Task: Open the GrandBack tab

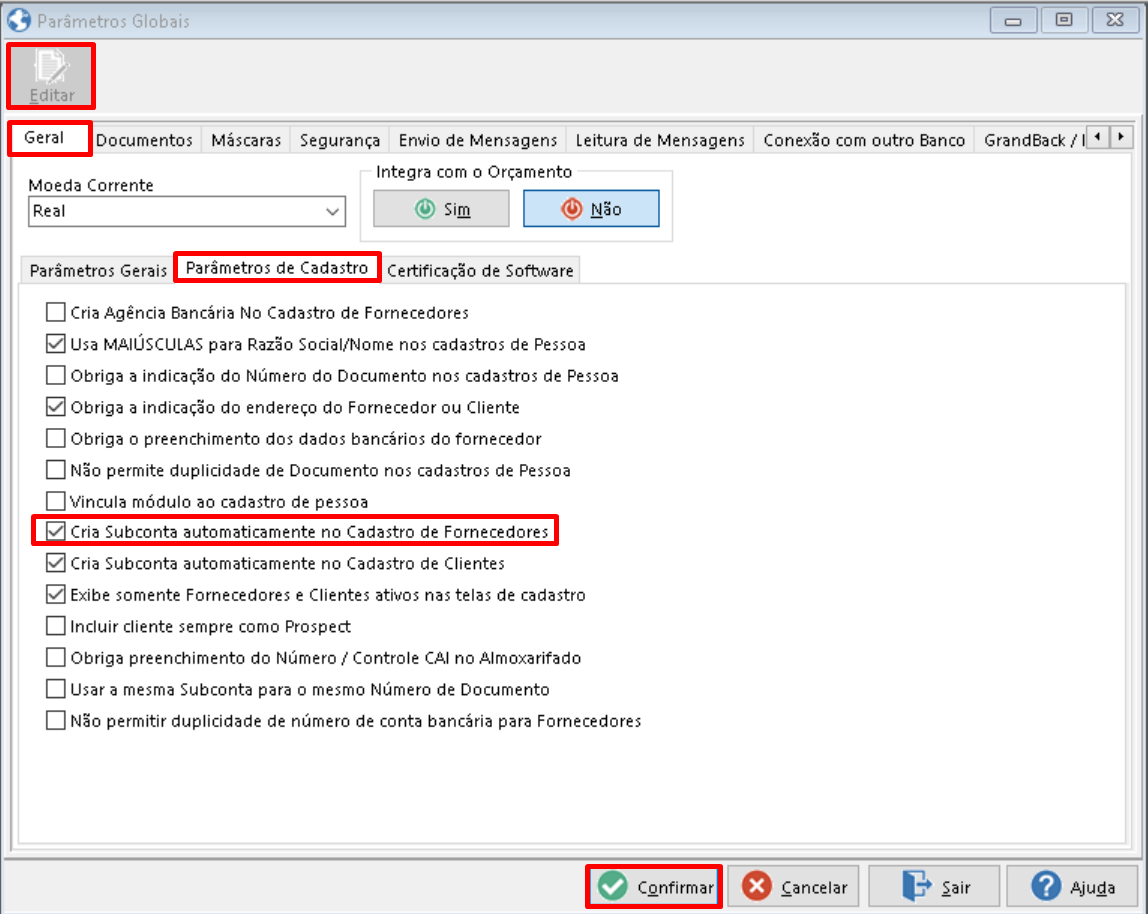Action: click(1032, 140)
